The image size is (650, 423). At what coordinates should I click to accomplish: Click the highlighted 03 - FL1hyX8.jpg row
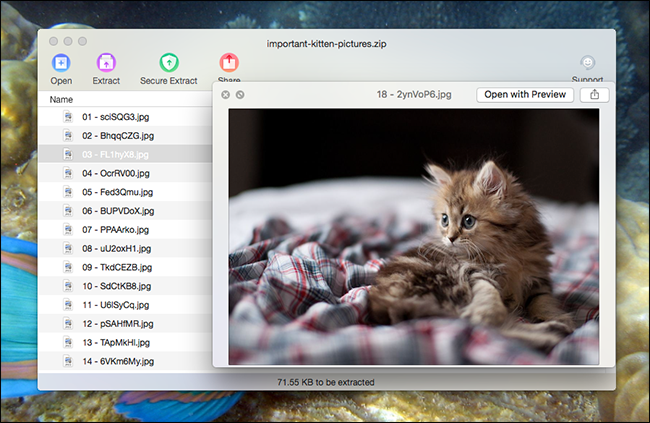125,154
